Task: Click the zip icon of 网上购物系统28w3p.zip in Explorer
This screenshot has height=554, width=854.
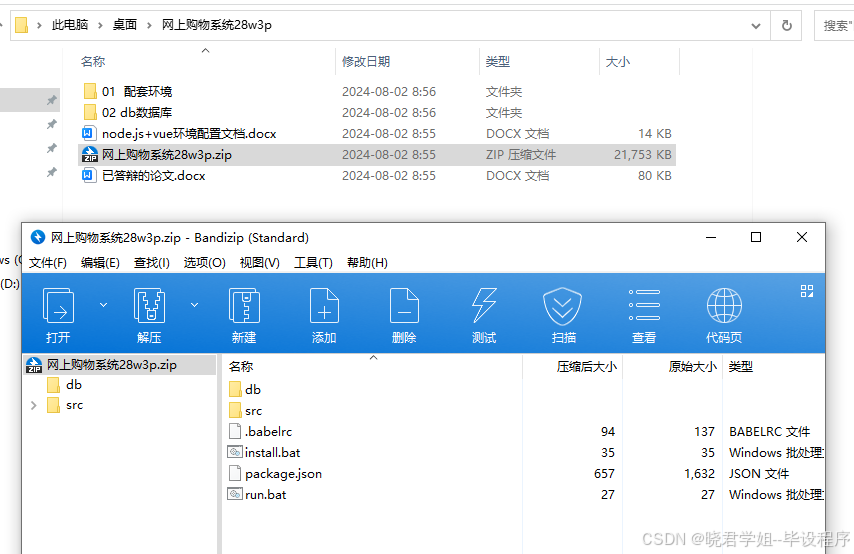Action: coord(90,155)
